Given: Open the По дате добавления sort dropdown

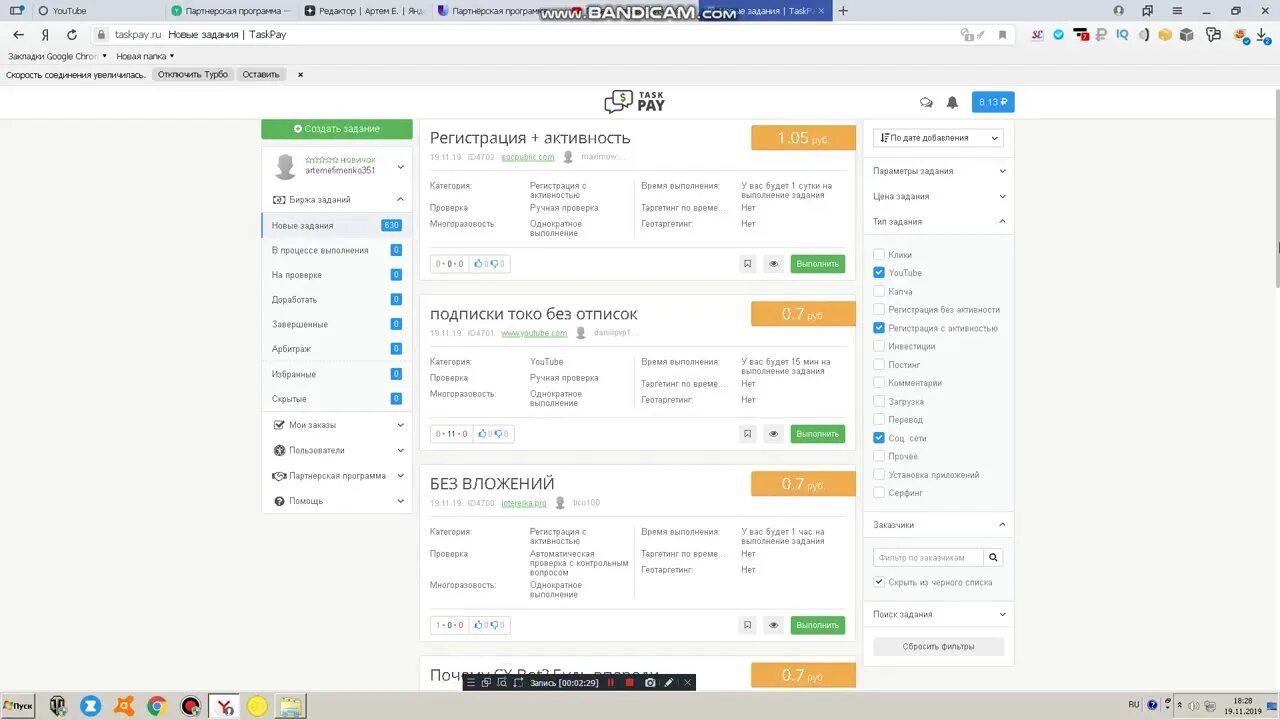Looking at the screenshot, I should (x=938, y=138).
